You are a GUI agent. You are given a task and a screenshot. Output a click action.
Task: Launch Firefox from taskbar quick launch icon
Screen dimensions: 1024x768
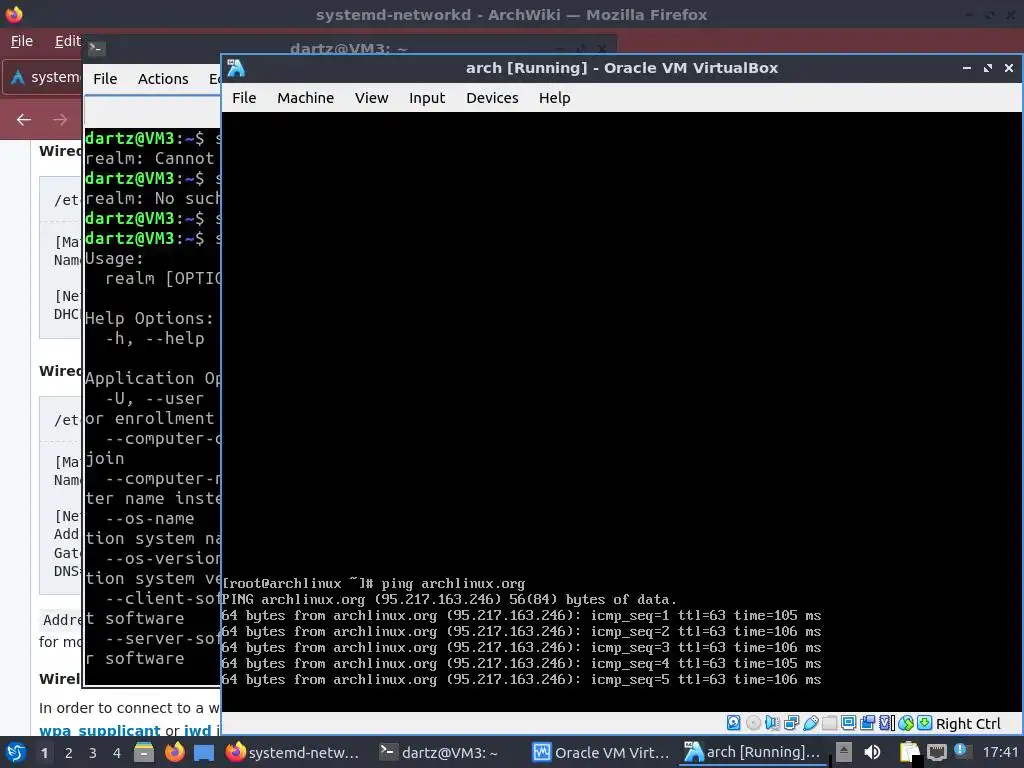[174, 752]
